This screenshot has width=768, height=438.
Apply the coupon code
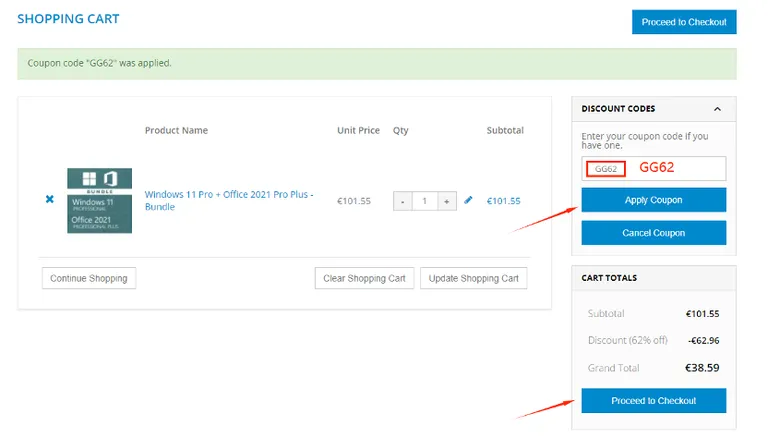[x=653, y=200]
